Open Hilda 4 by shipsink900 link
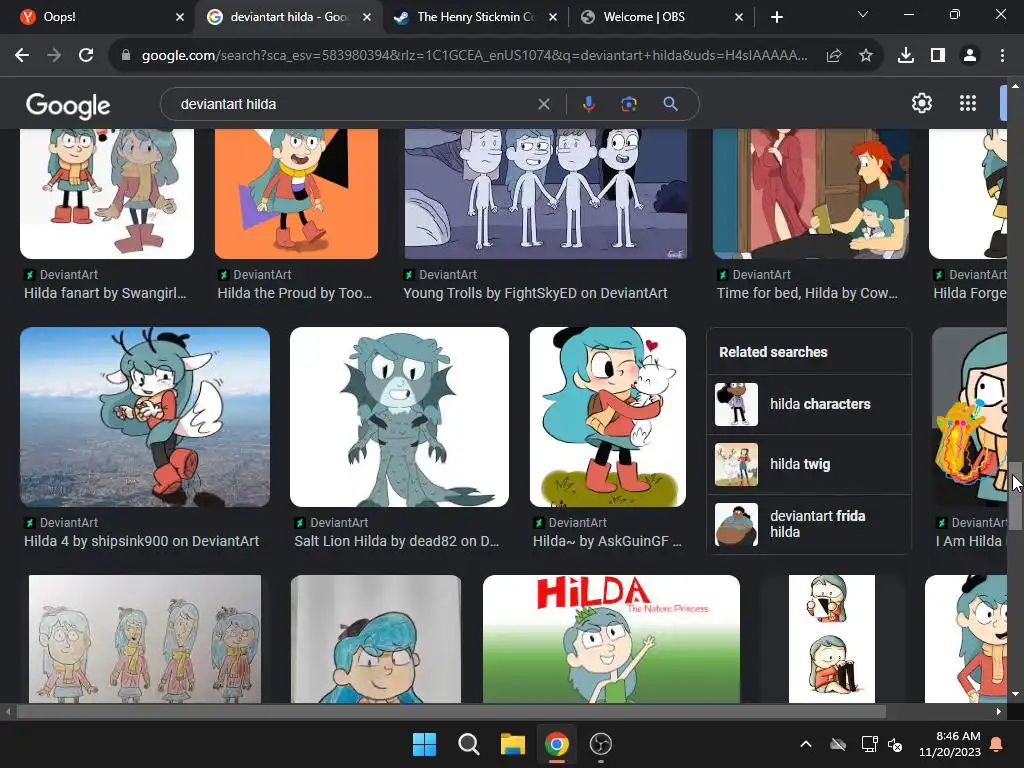Viewport: 1024px width, 768px height. (142, 541)
